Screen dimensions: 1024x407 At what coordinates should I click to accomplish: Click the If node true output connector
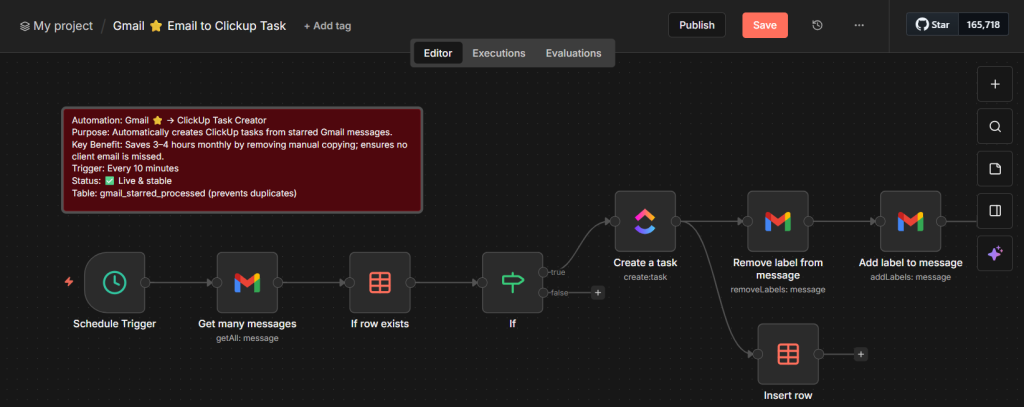click(543, 272)
